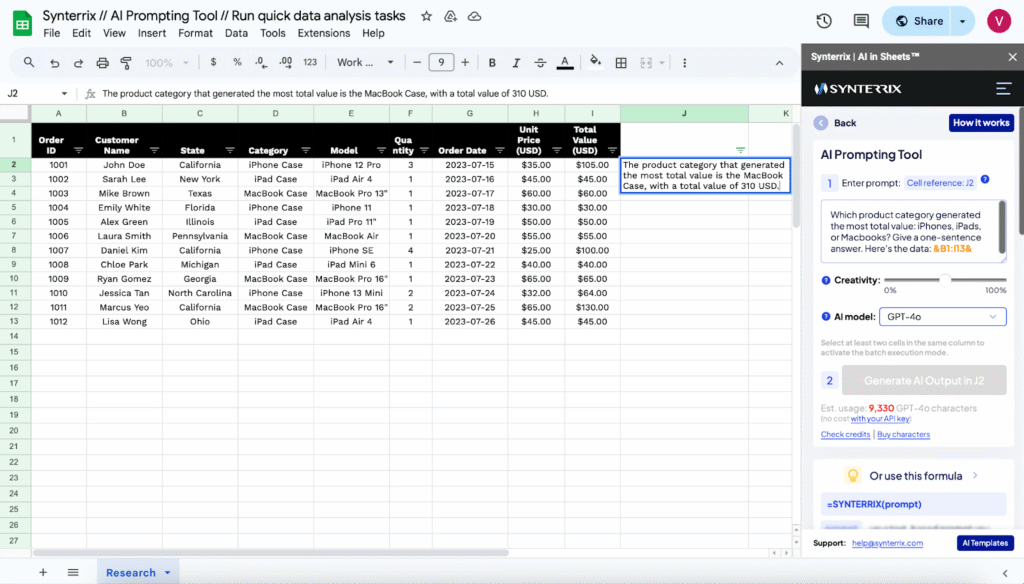
Task: Show more toolbar options
Action: tap(684, 63)
